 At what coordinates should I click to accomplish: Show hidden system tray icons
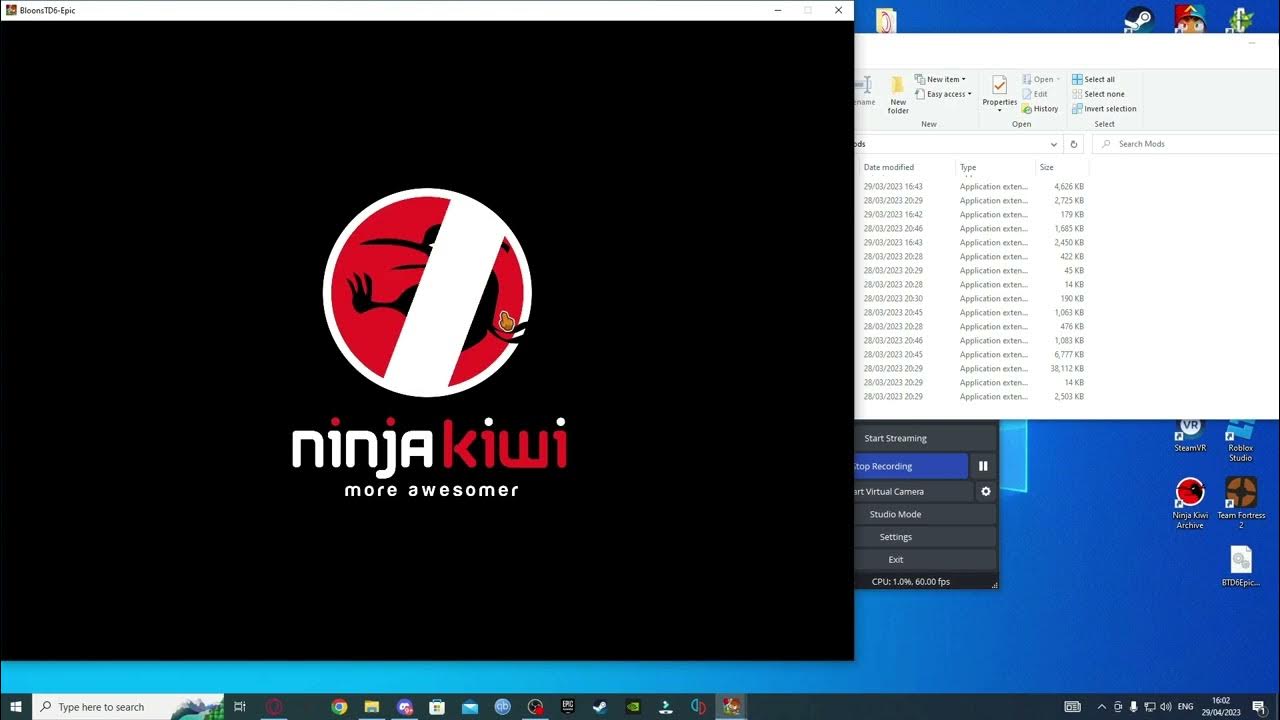tap(1102, 707)
